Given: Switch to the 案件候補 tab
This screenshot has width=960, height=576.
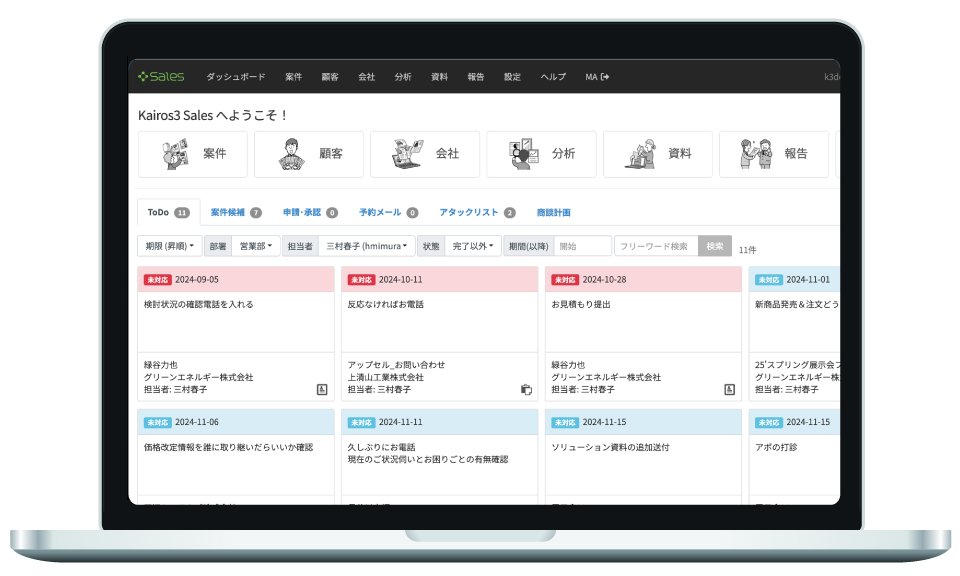Looking at the screenshot, I should tap(236, 212).
